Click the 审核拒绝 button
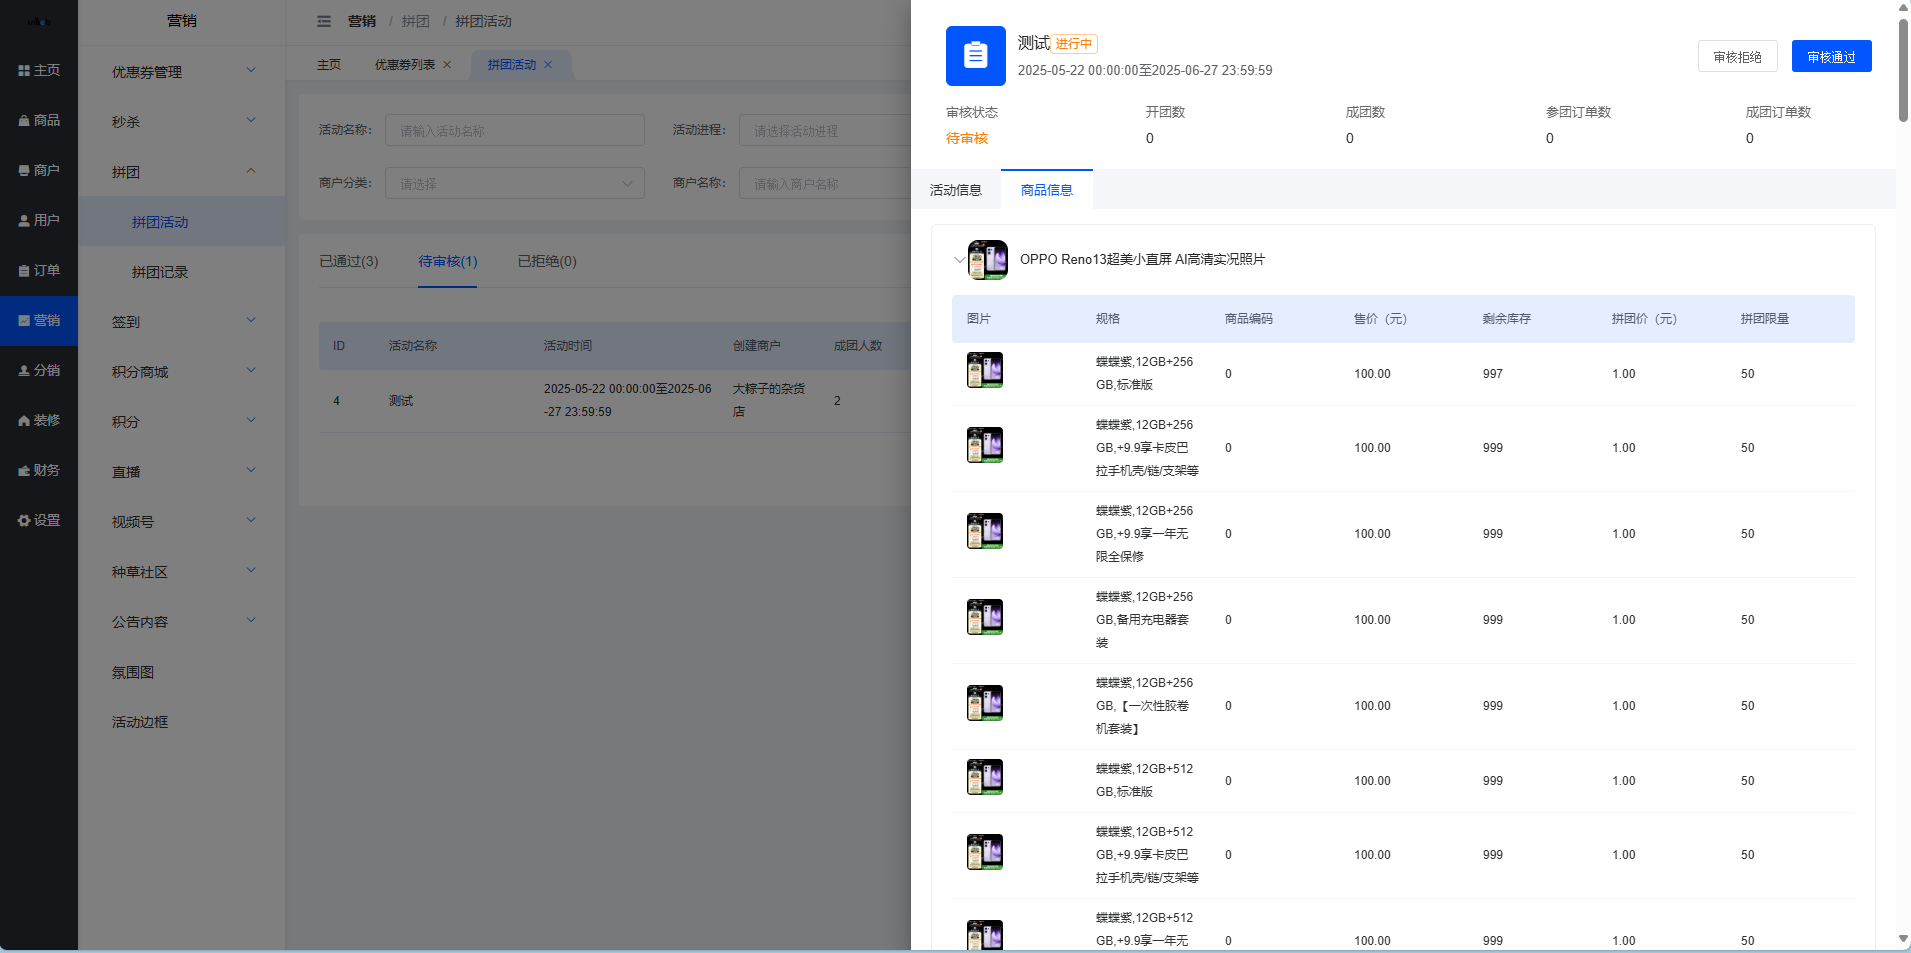 1737,57
